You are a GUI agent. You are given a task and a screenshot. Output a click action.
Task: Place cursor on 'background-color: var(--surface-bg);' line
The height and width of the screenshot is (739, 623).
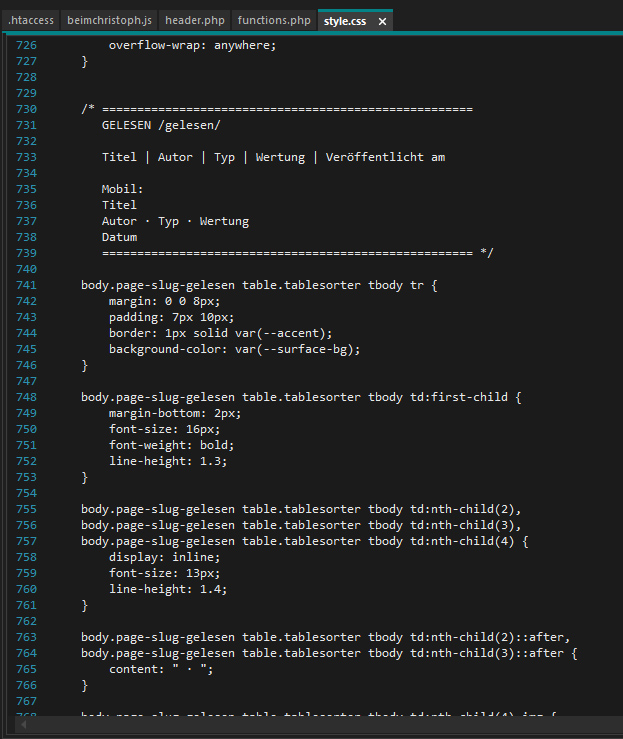click(234, 349)
